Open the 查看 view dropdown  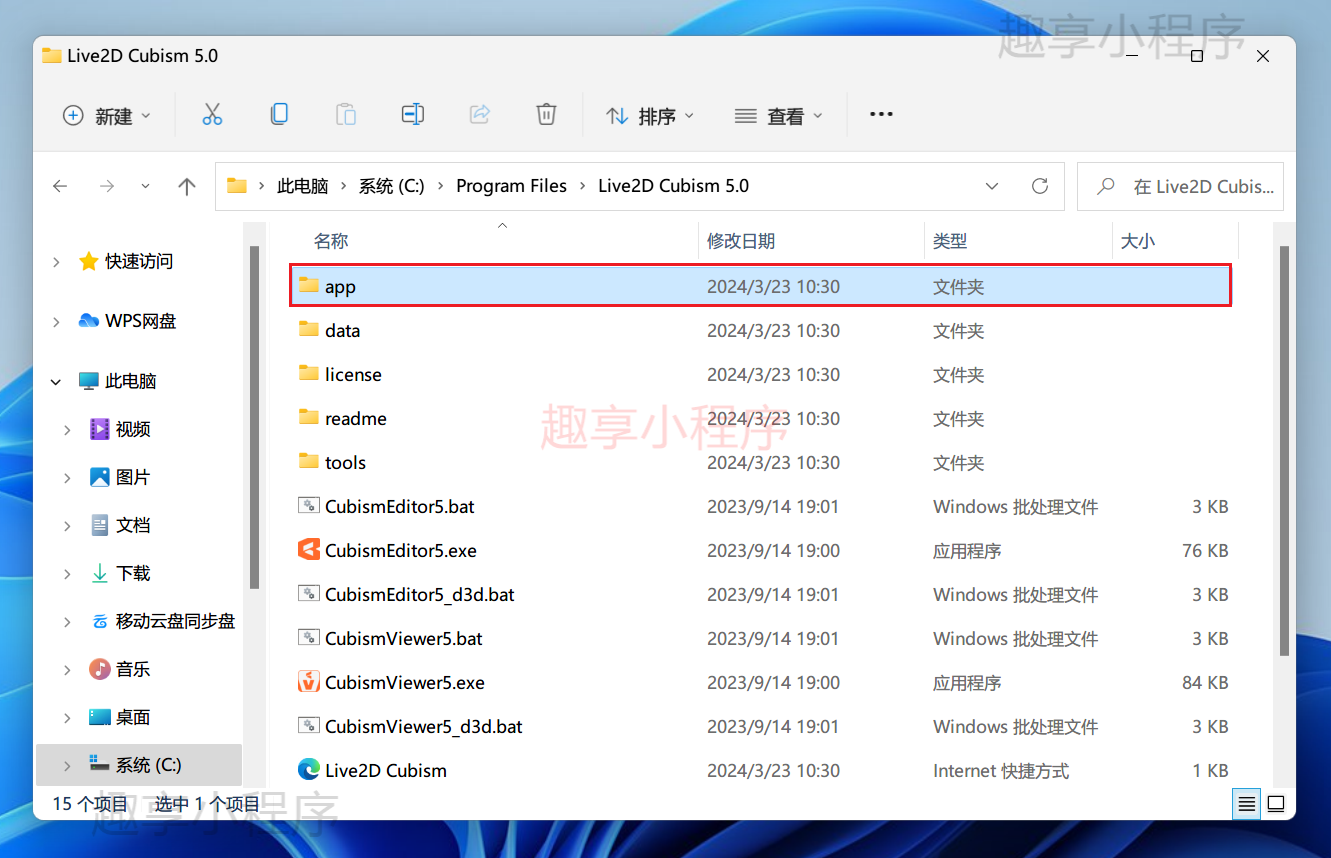(779, 115)
